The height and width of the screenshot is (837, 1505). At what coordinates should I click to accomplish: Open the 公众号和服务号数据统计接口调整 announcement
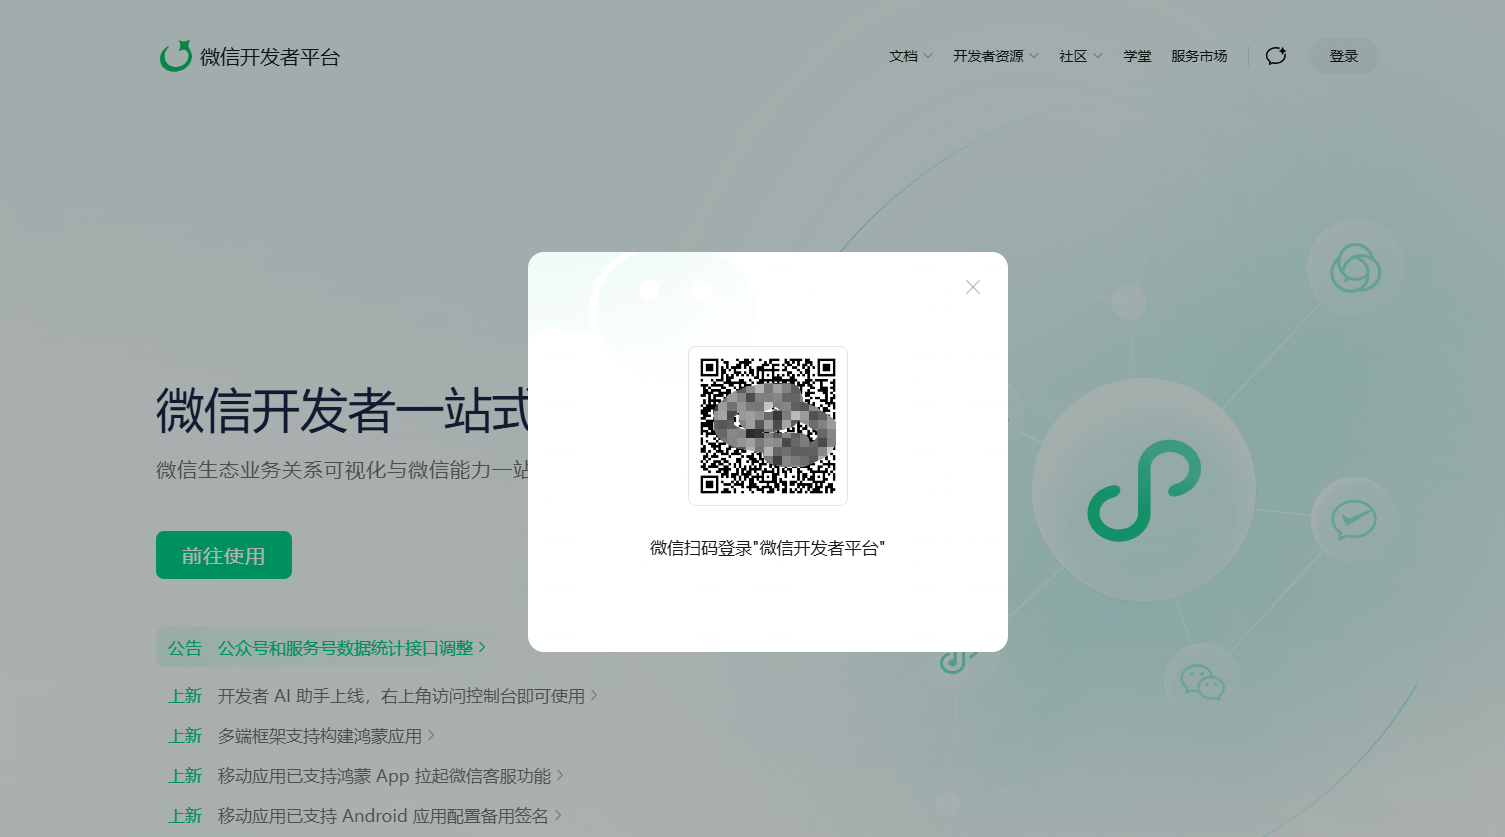pyautogui.click(x=346, y=648)
